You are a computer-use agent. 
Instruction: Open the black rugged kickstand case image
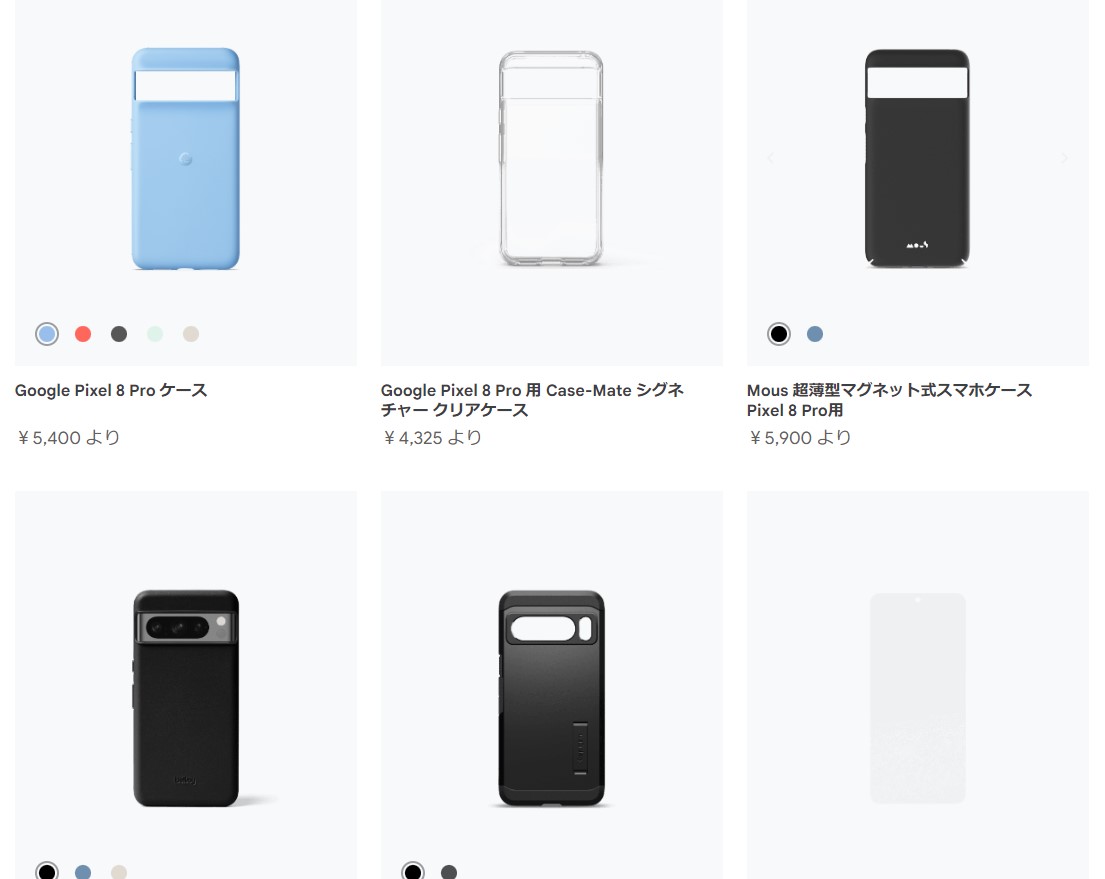[x=552, y=698]
